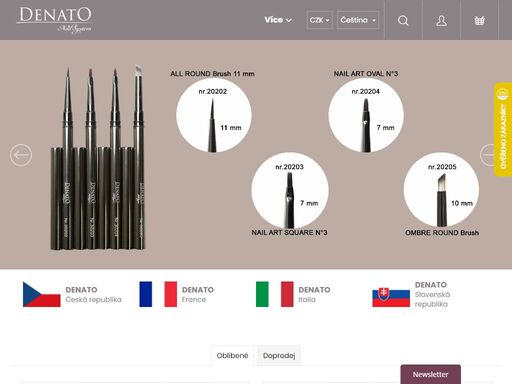The width and height of the screenshot is (512, 384).
Task: Click the ALL ROUND Brush 11 mm text
Action: (212, 74)
